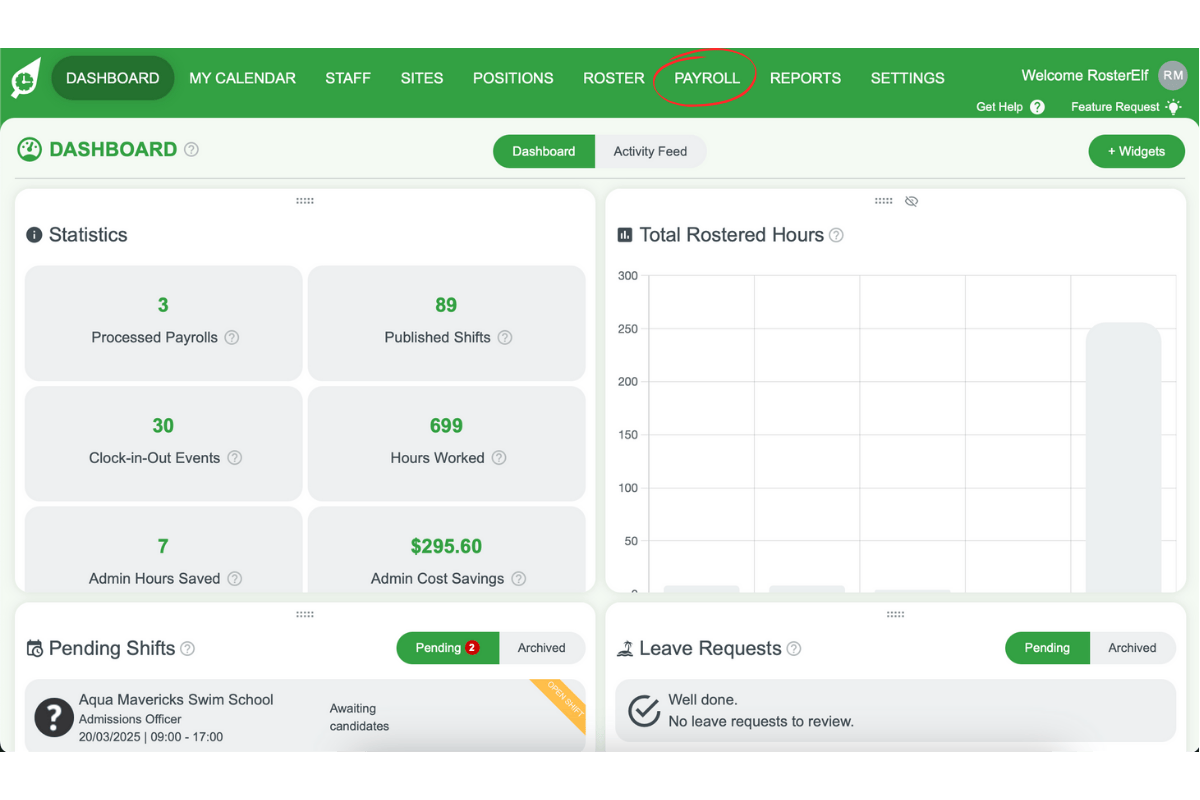1200x800 pixels.
Task: Open the Payroll menu item
Action: pos(706,78)
